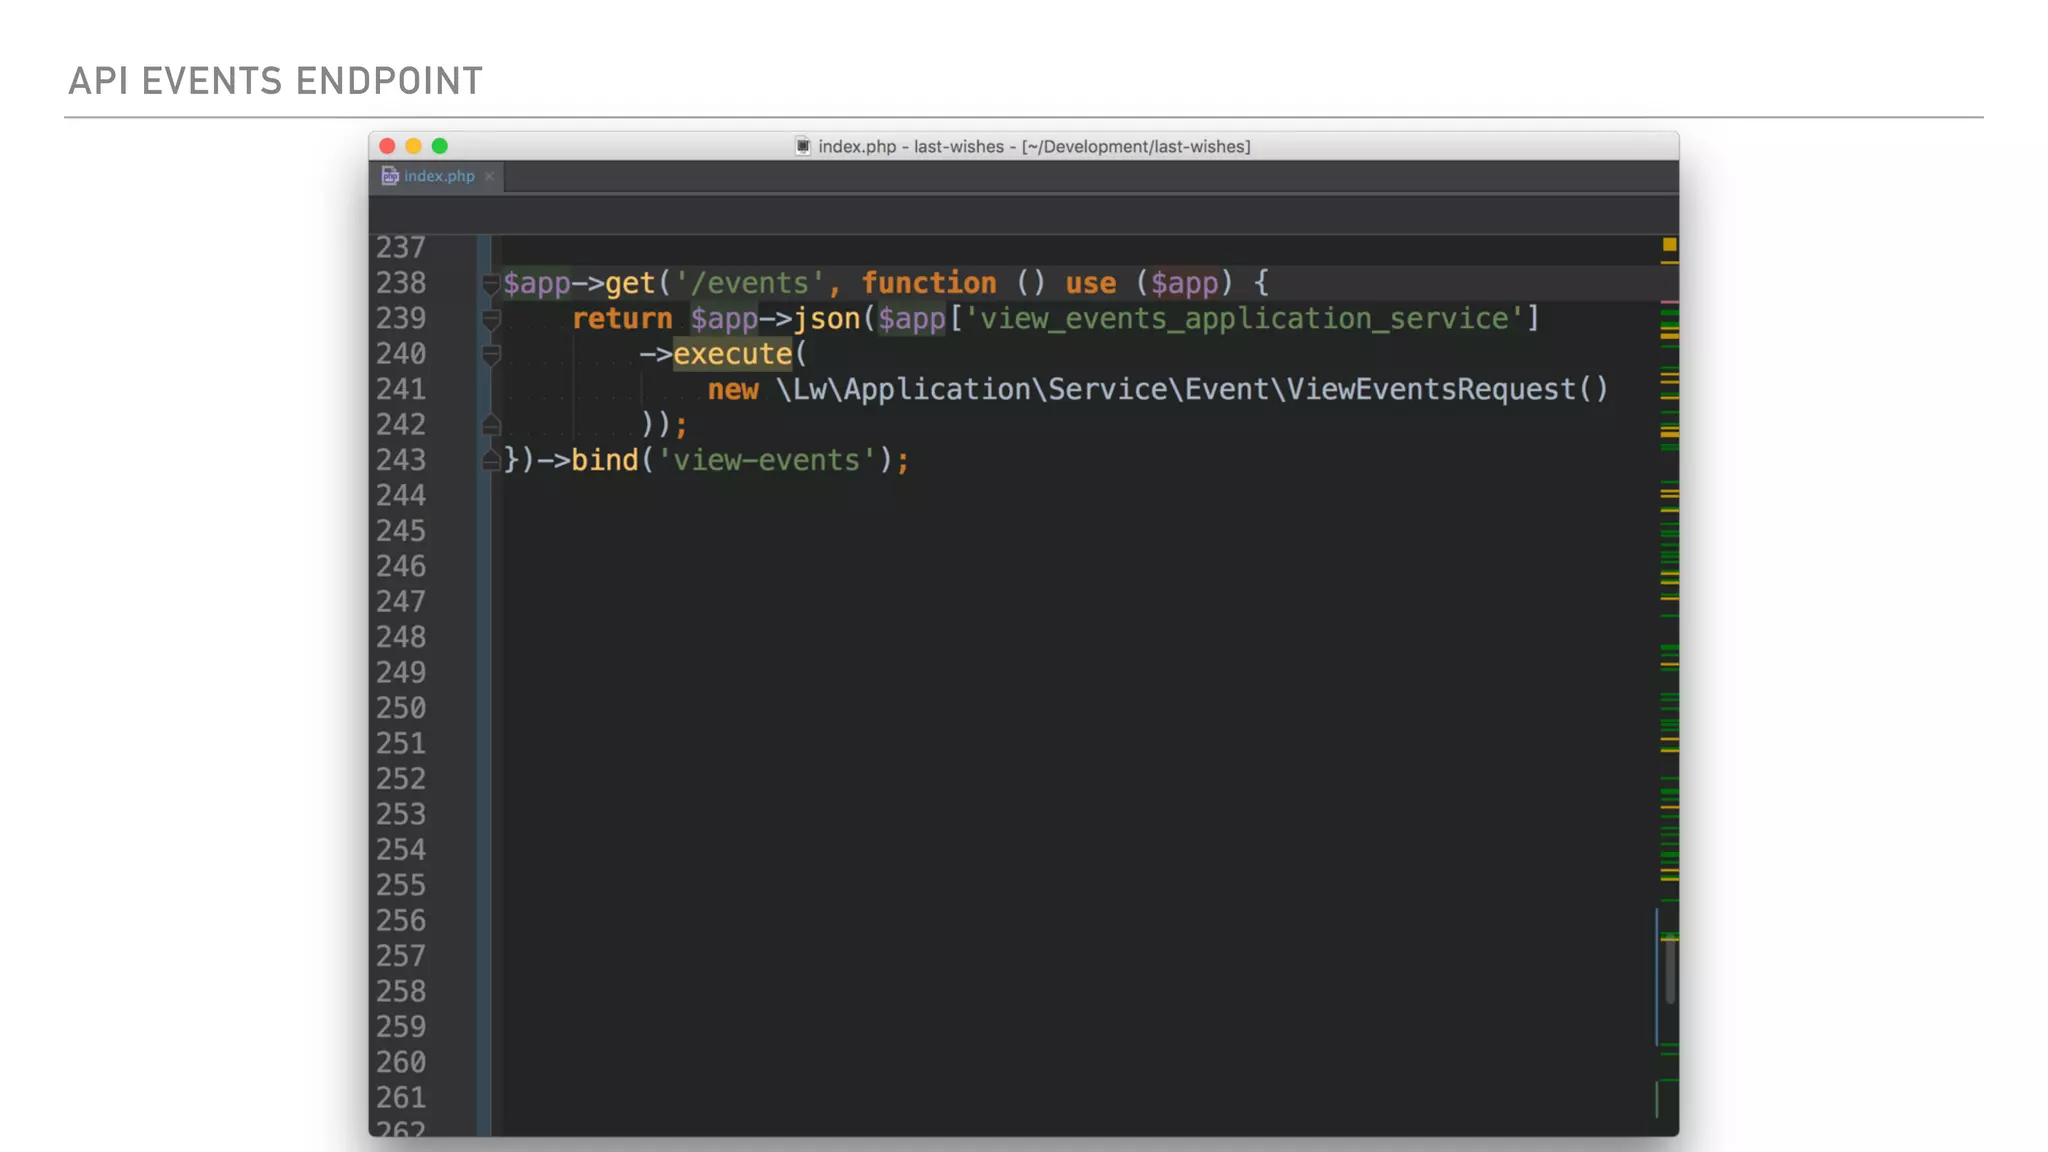Click the 'return' keyword on line 239

[622, 319]
